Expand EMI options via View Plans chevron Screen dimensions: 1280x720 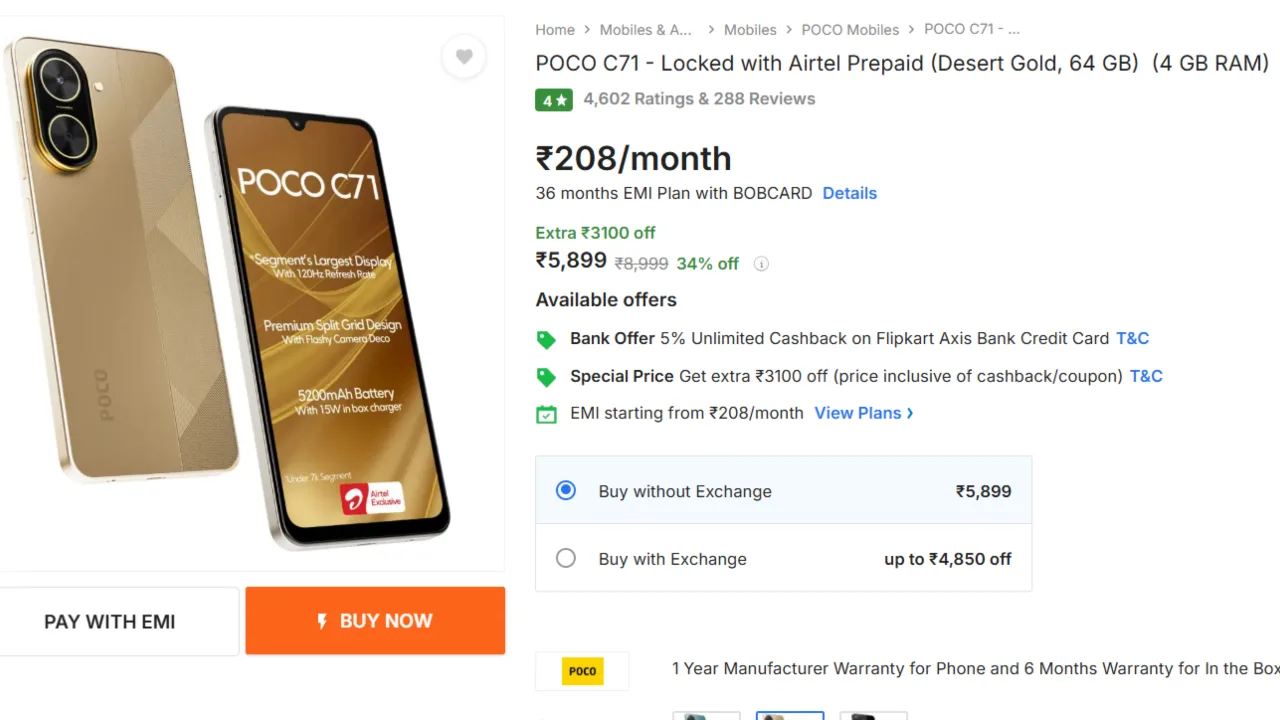pyautogui.click(x=909, y=413)
